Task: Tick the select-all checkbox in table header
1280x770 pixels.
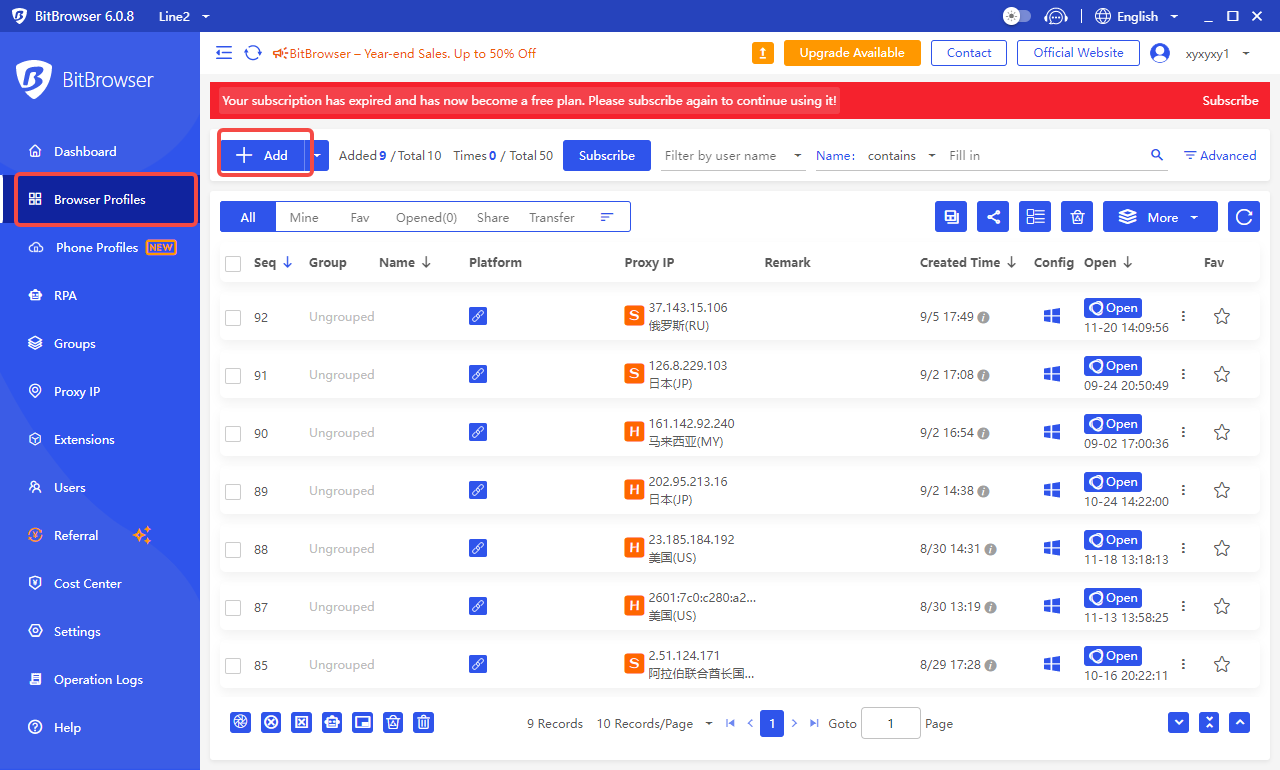Action: 233,263
